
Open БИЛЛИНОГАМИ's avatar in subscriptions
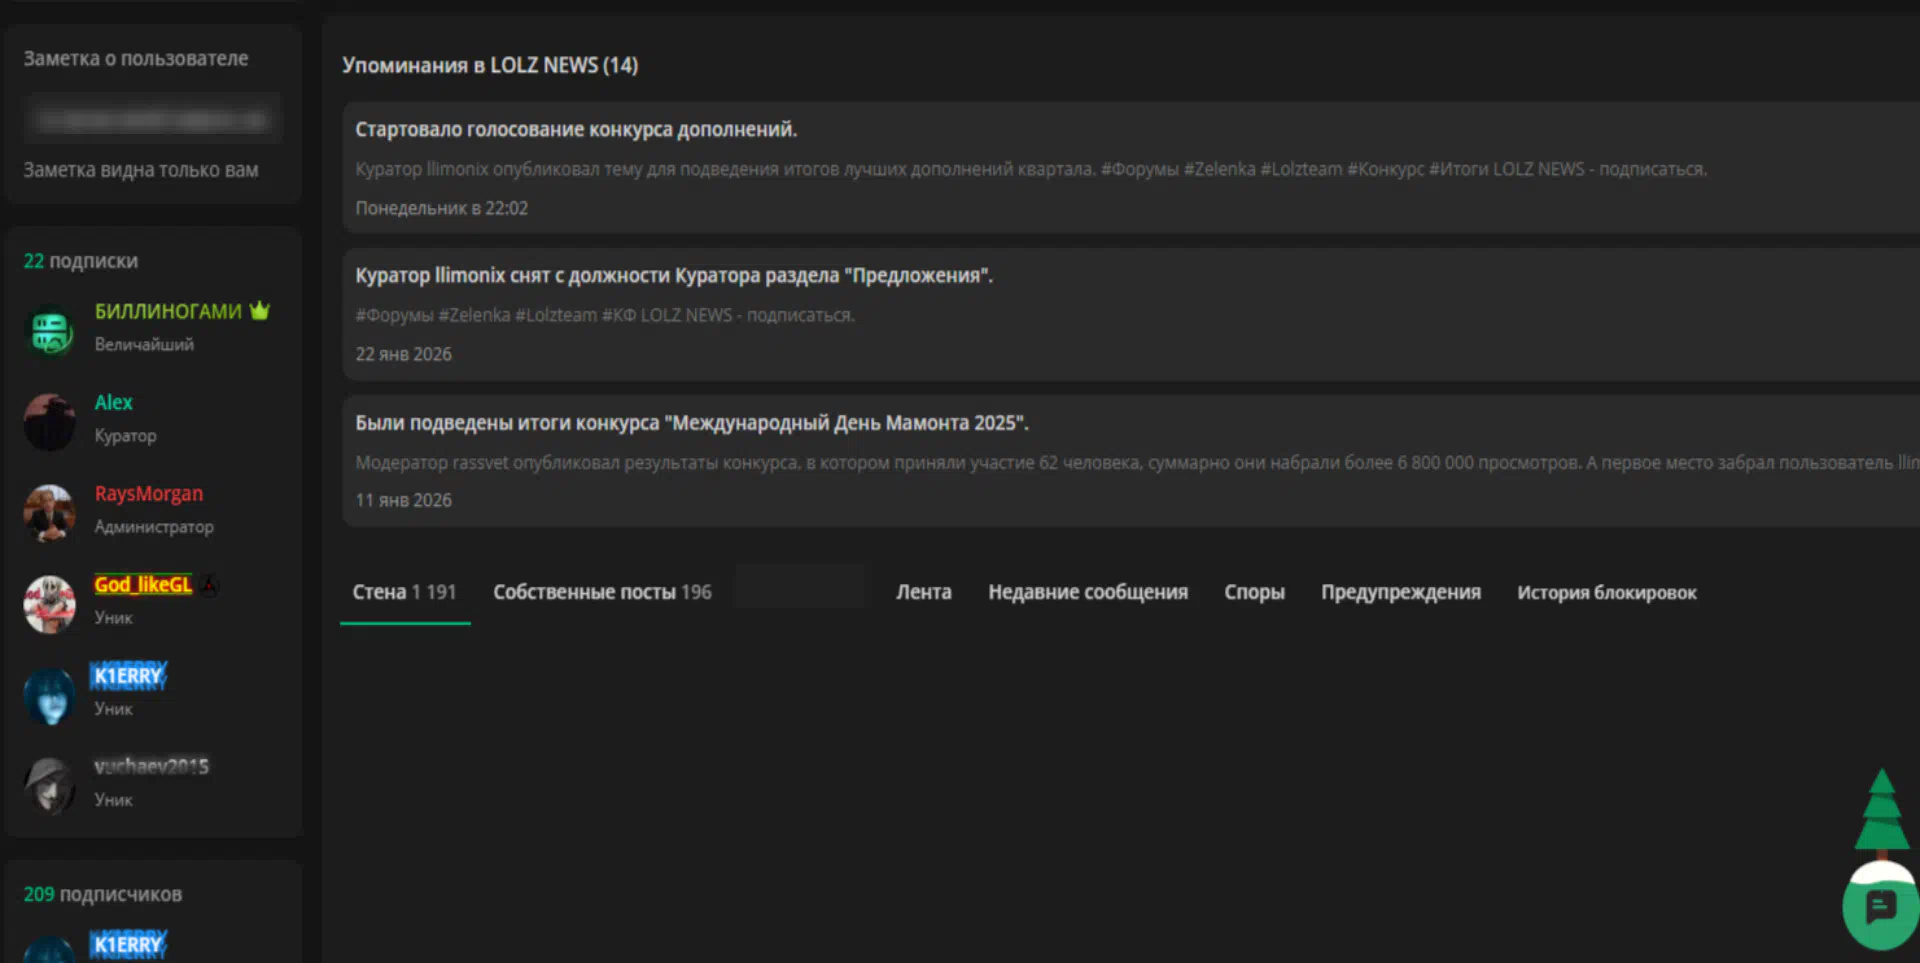coord(50,331)
